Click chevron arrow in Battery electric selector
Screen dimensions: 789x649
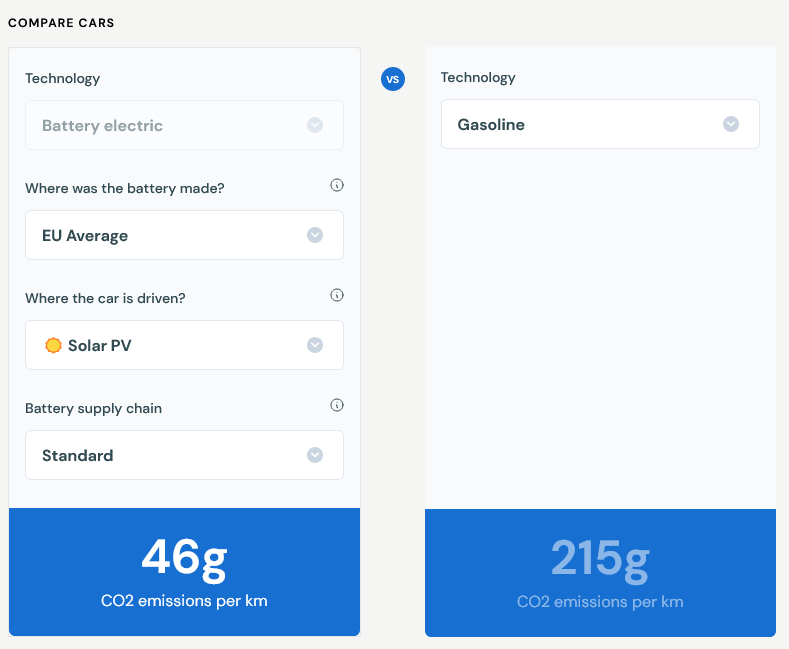coord(315,125)
